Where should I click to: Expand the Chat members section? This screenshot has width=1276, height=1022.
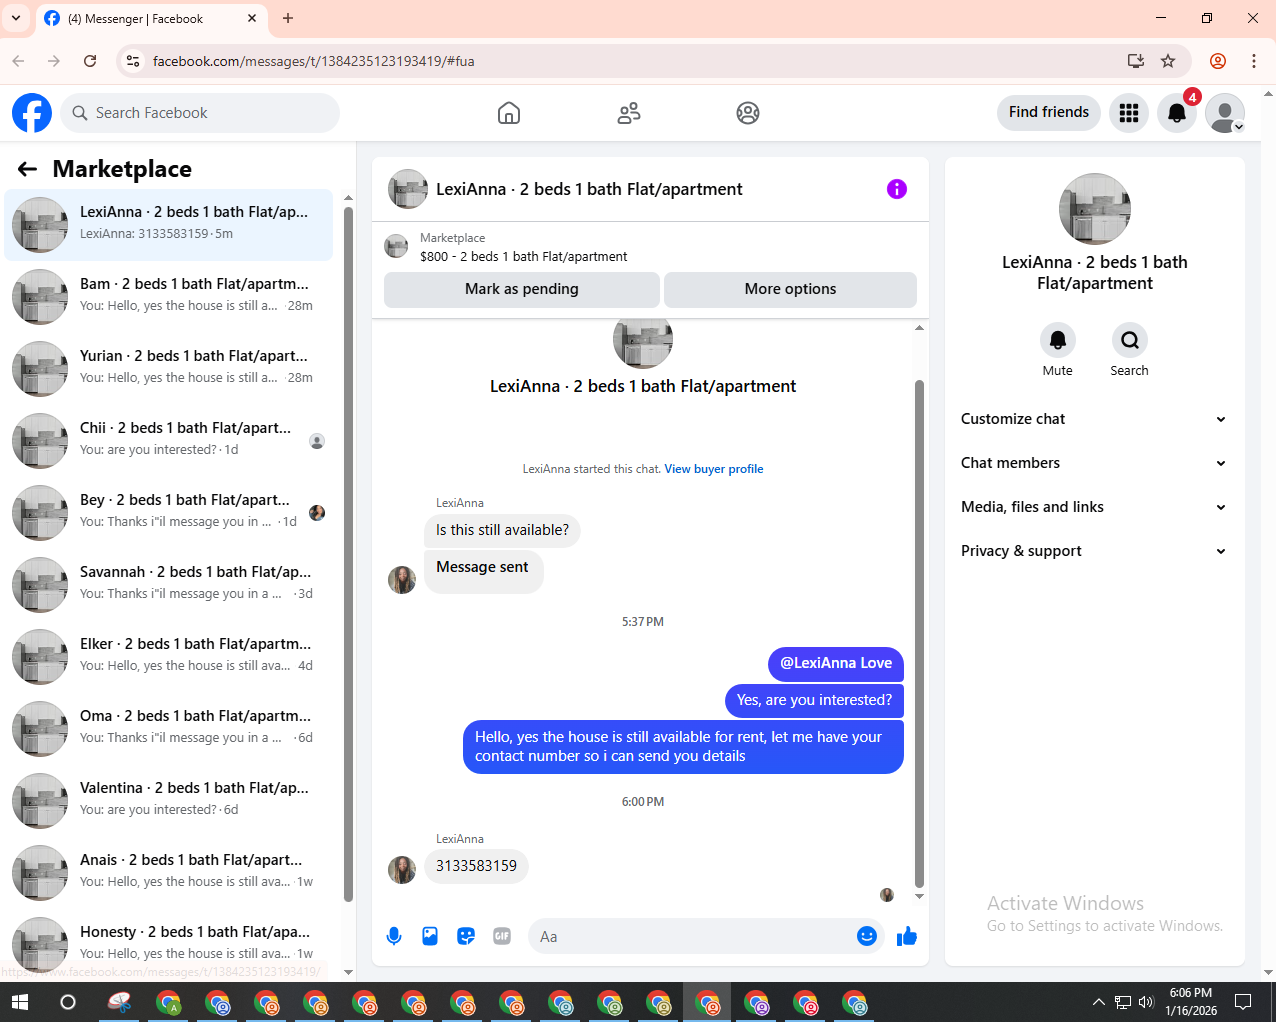[1094, 463]
